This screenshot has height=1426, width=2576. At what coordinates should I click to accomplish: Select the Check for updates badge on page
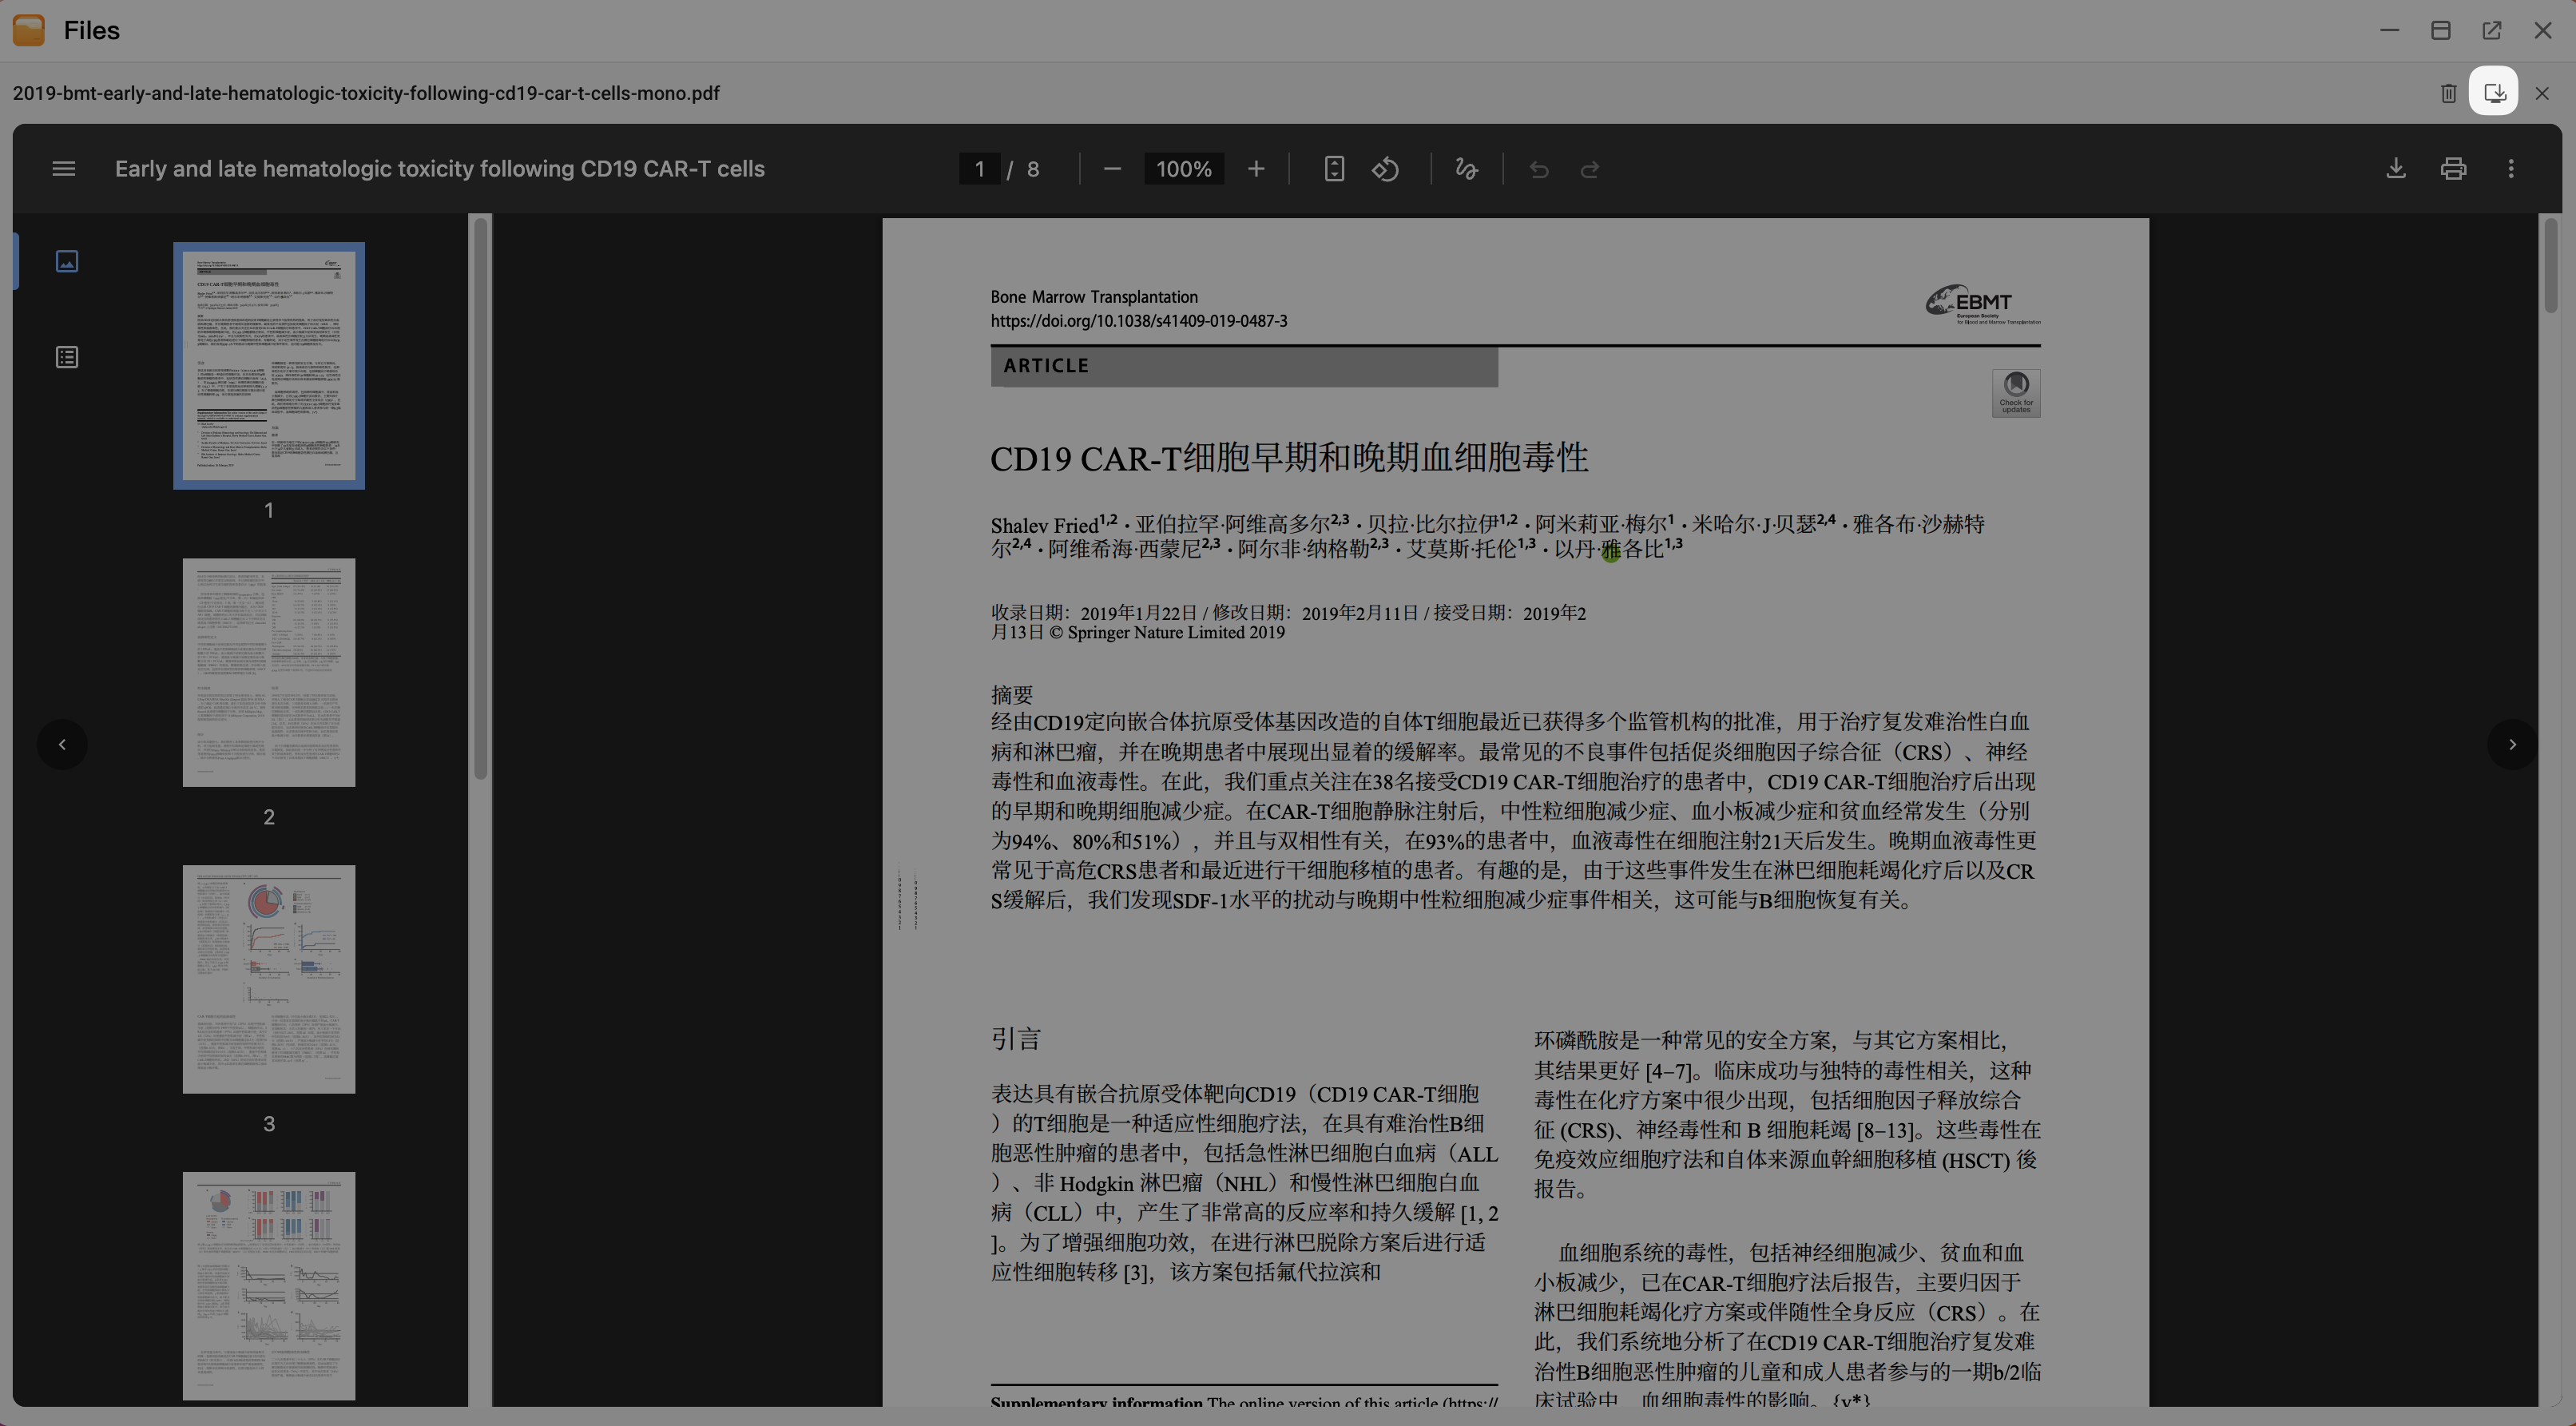2016,393
